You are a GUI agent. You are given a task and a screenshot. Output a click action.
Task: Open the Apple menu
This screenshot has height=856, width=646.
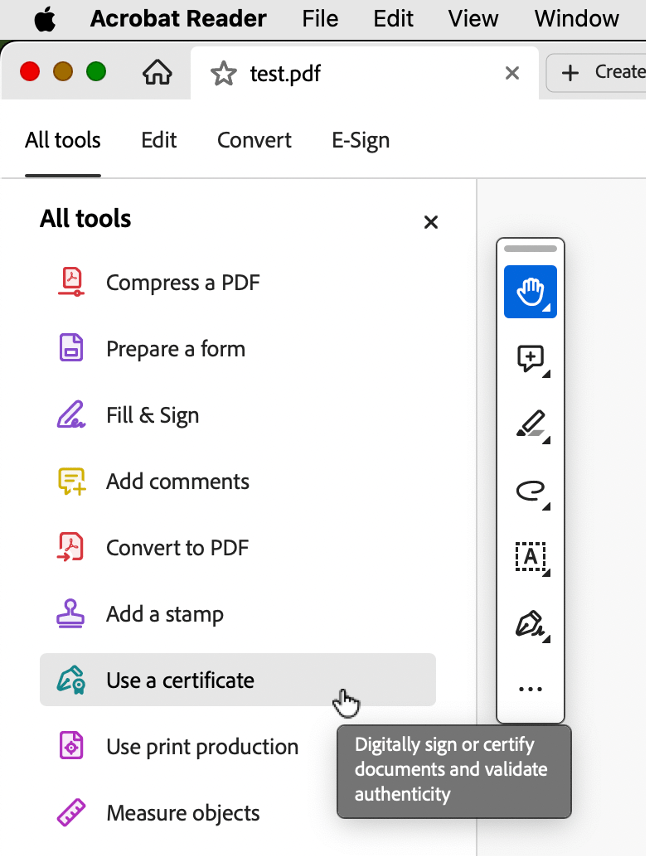point(45,19)
